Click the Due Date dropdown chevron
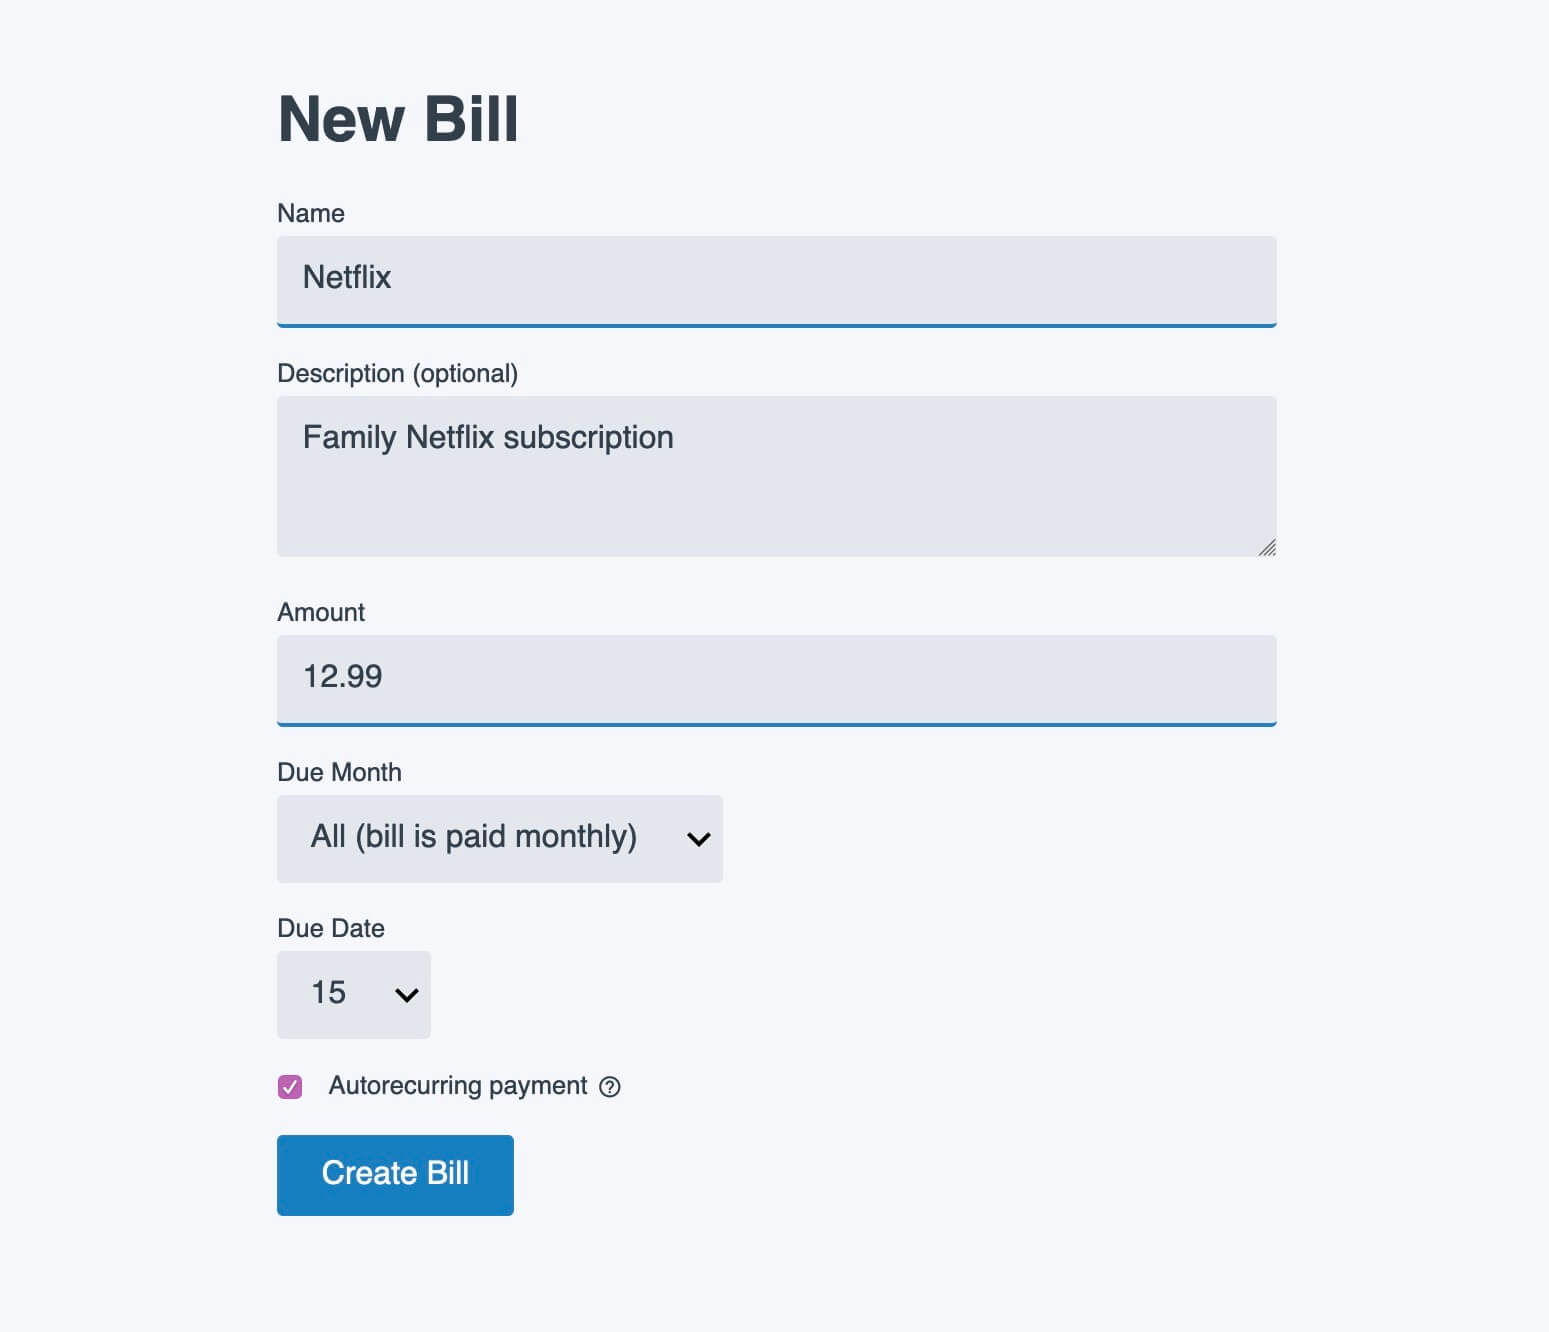This screenshot has width=1549, height=1332. [x=406, y=994]
